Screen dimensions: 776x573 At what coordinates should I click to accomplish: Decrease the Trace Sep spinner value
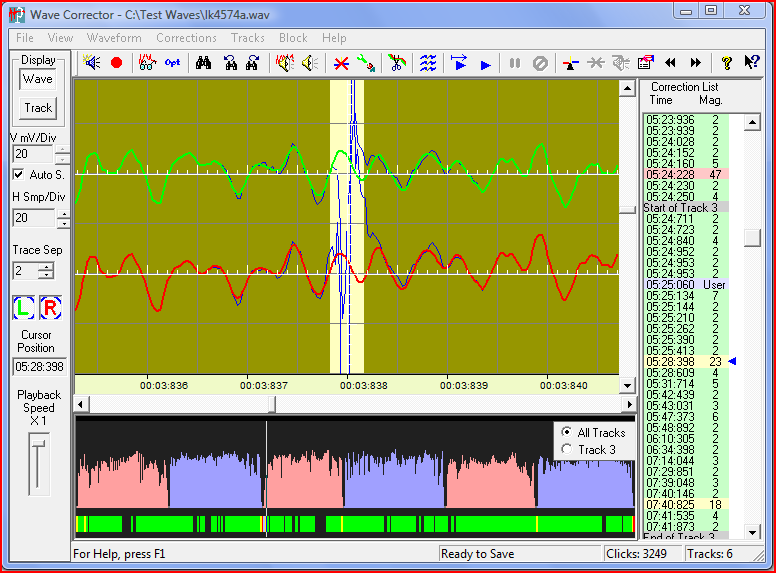(x=46, y=275)
